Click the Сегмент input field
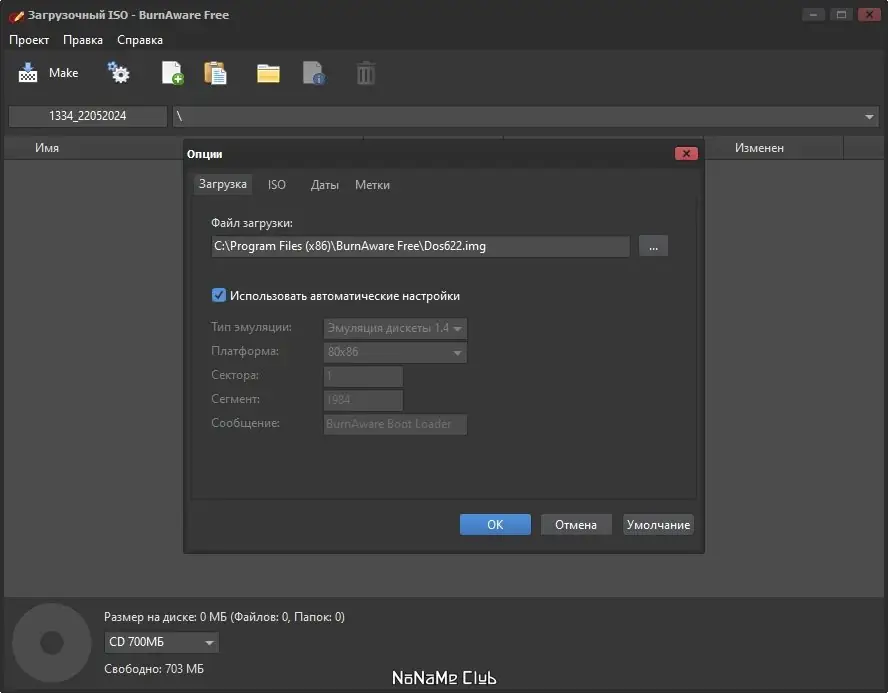Screen dimensions: 888x693 [363, 400]
